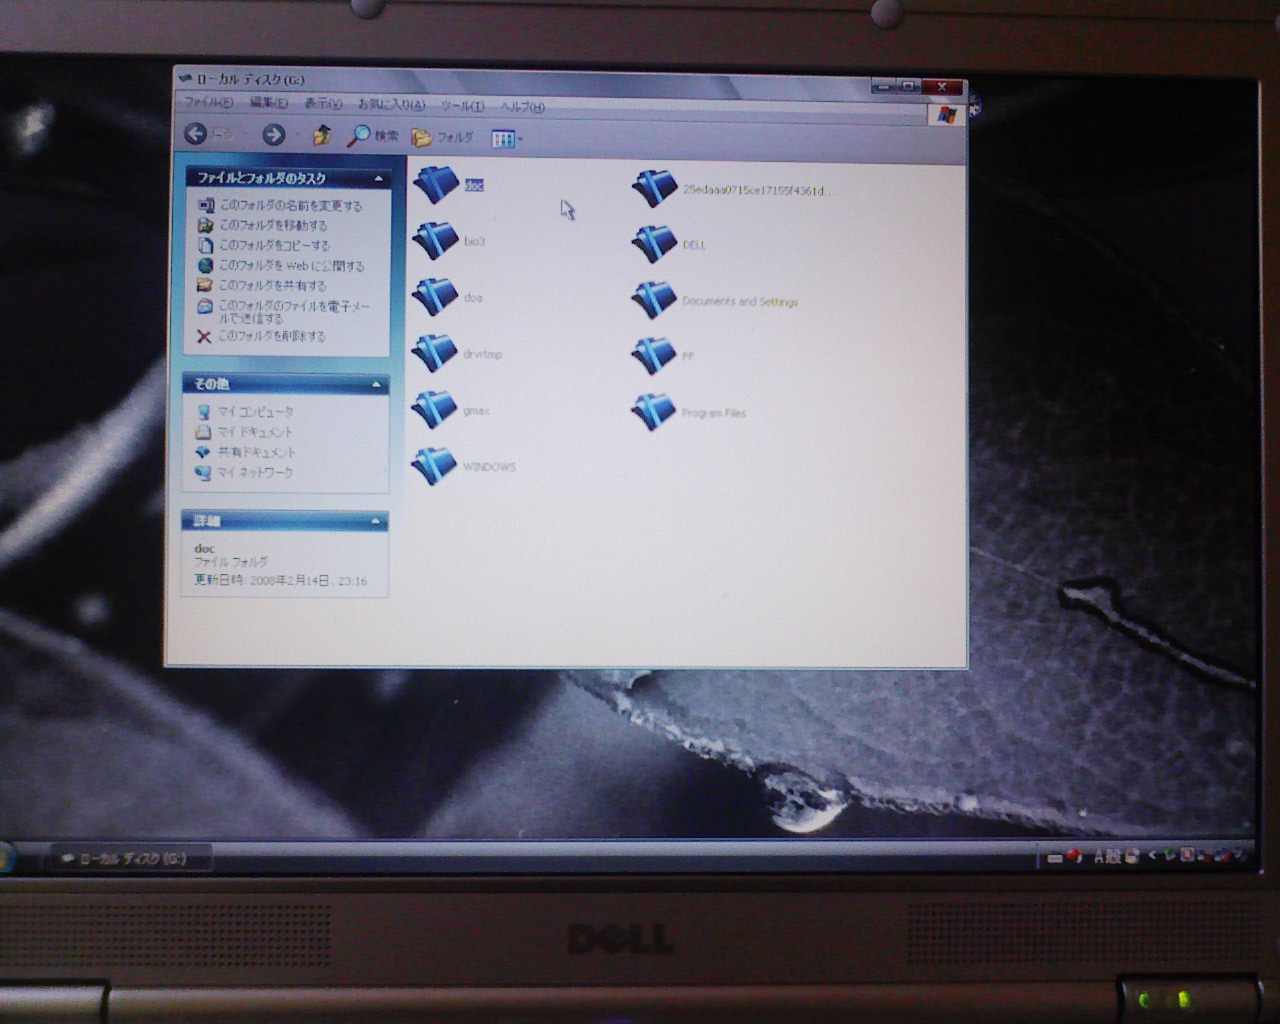Click the rename this folder link
The width and height of the screenshot is (1280, 1024).
[290, 205]
